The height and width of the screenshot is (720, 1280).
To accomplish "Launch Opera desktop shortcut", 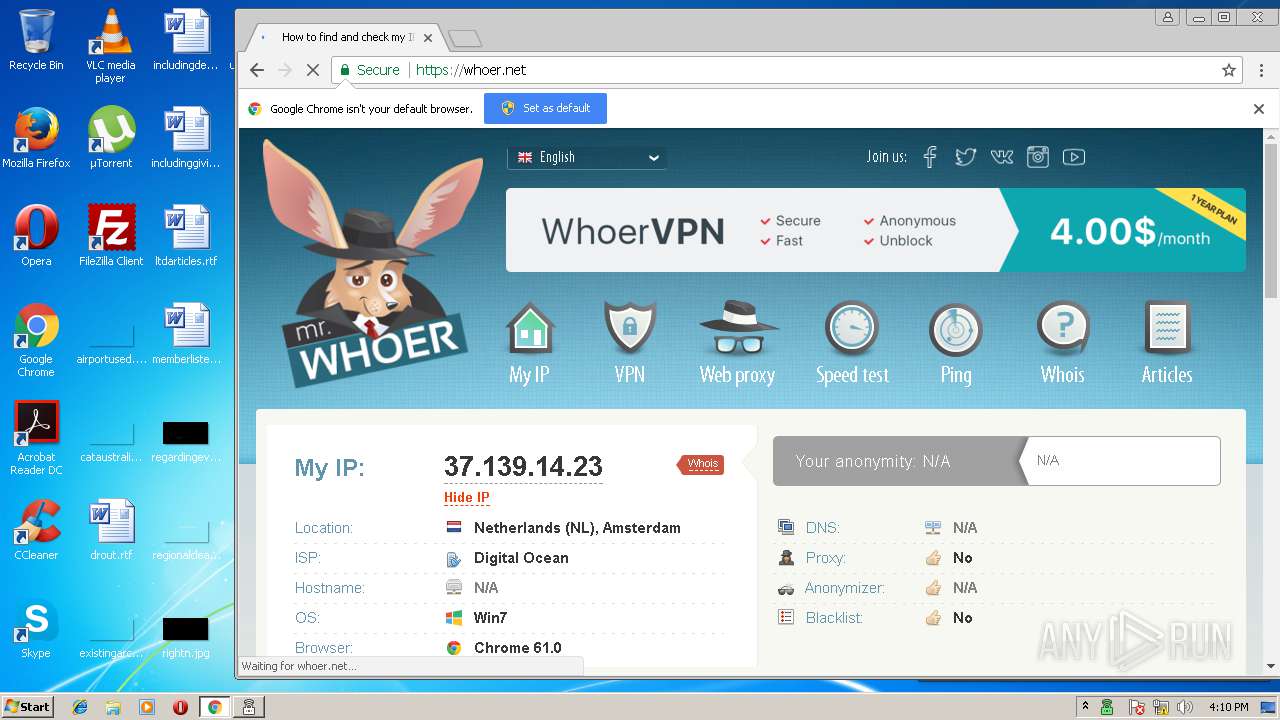I will [36, 235].
